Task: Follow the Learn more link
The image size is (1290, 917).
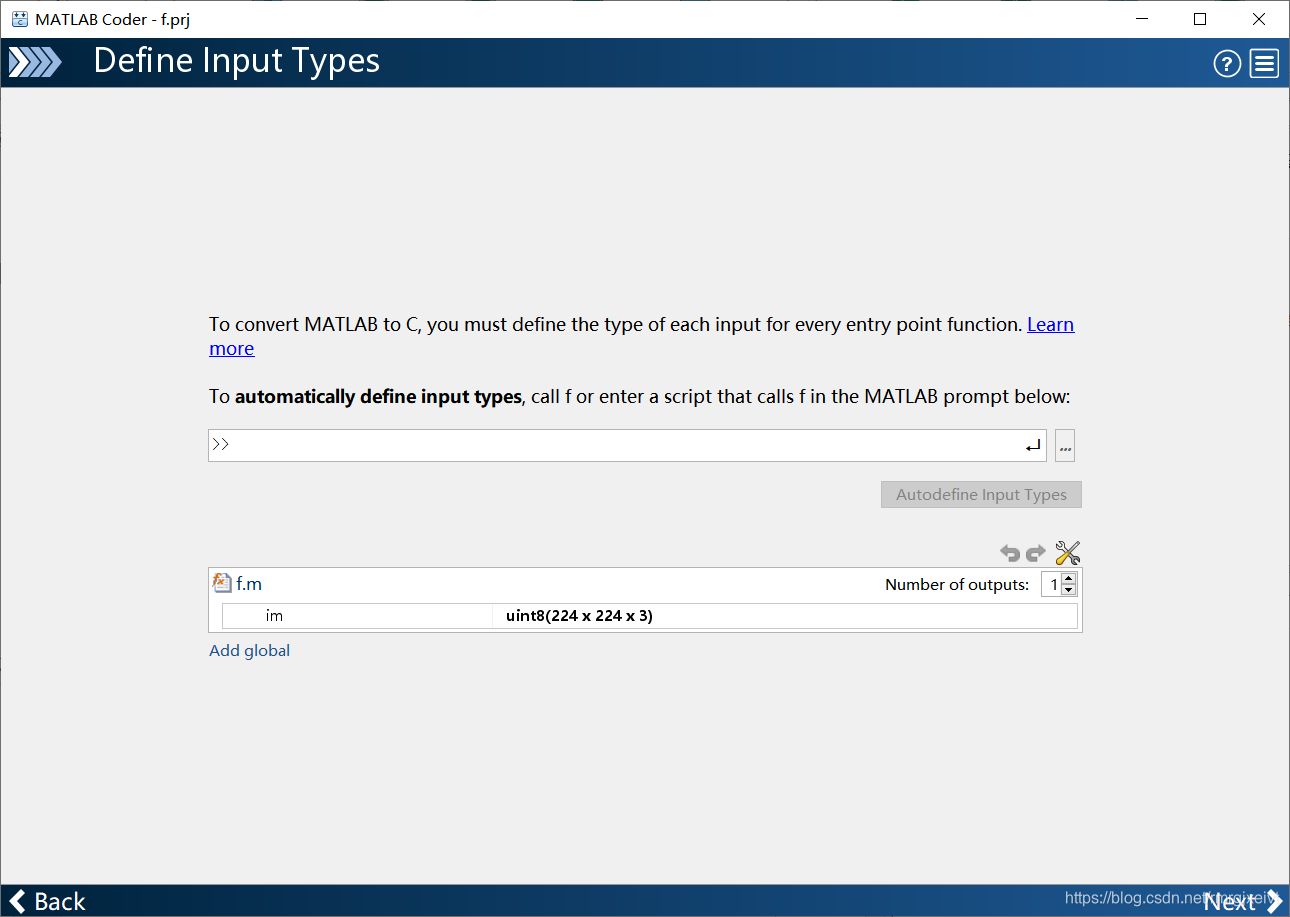Action: tap(1051, 325)
